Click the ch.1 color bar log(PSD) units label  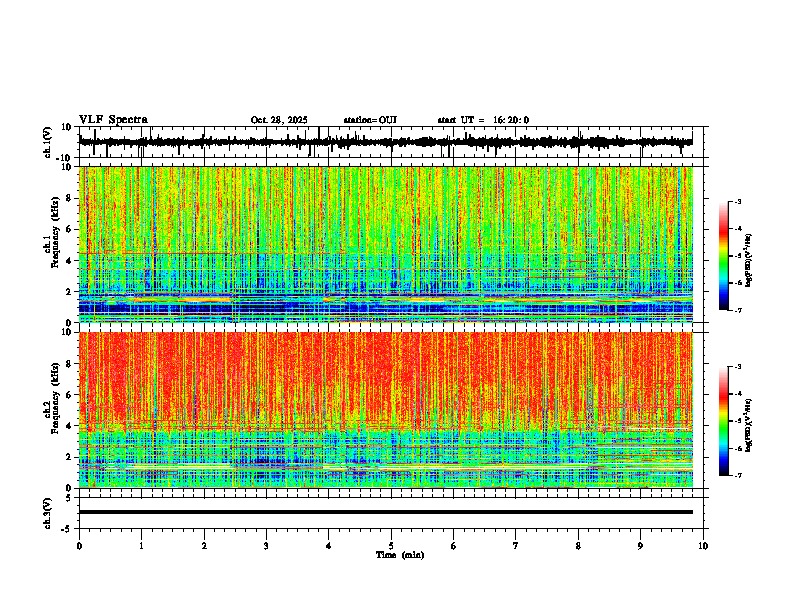(x=749, y=261)
